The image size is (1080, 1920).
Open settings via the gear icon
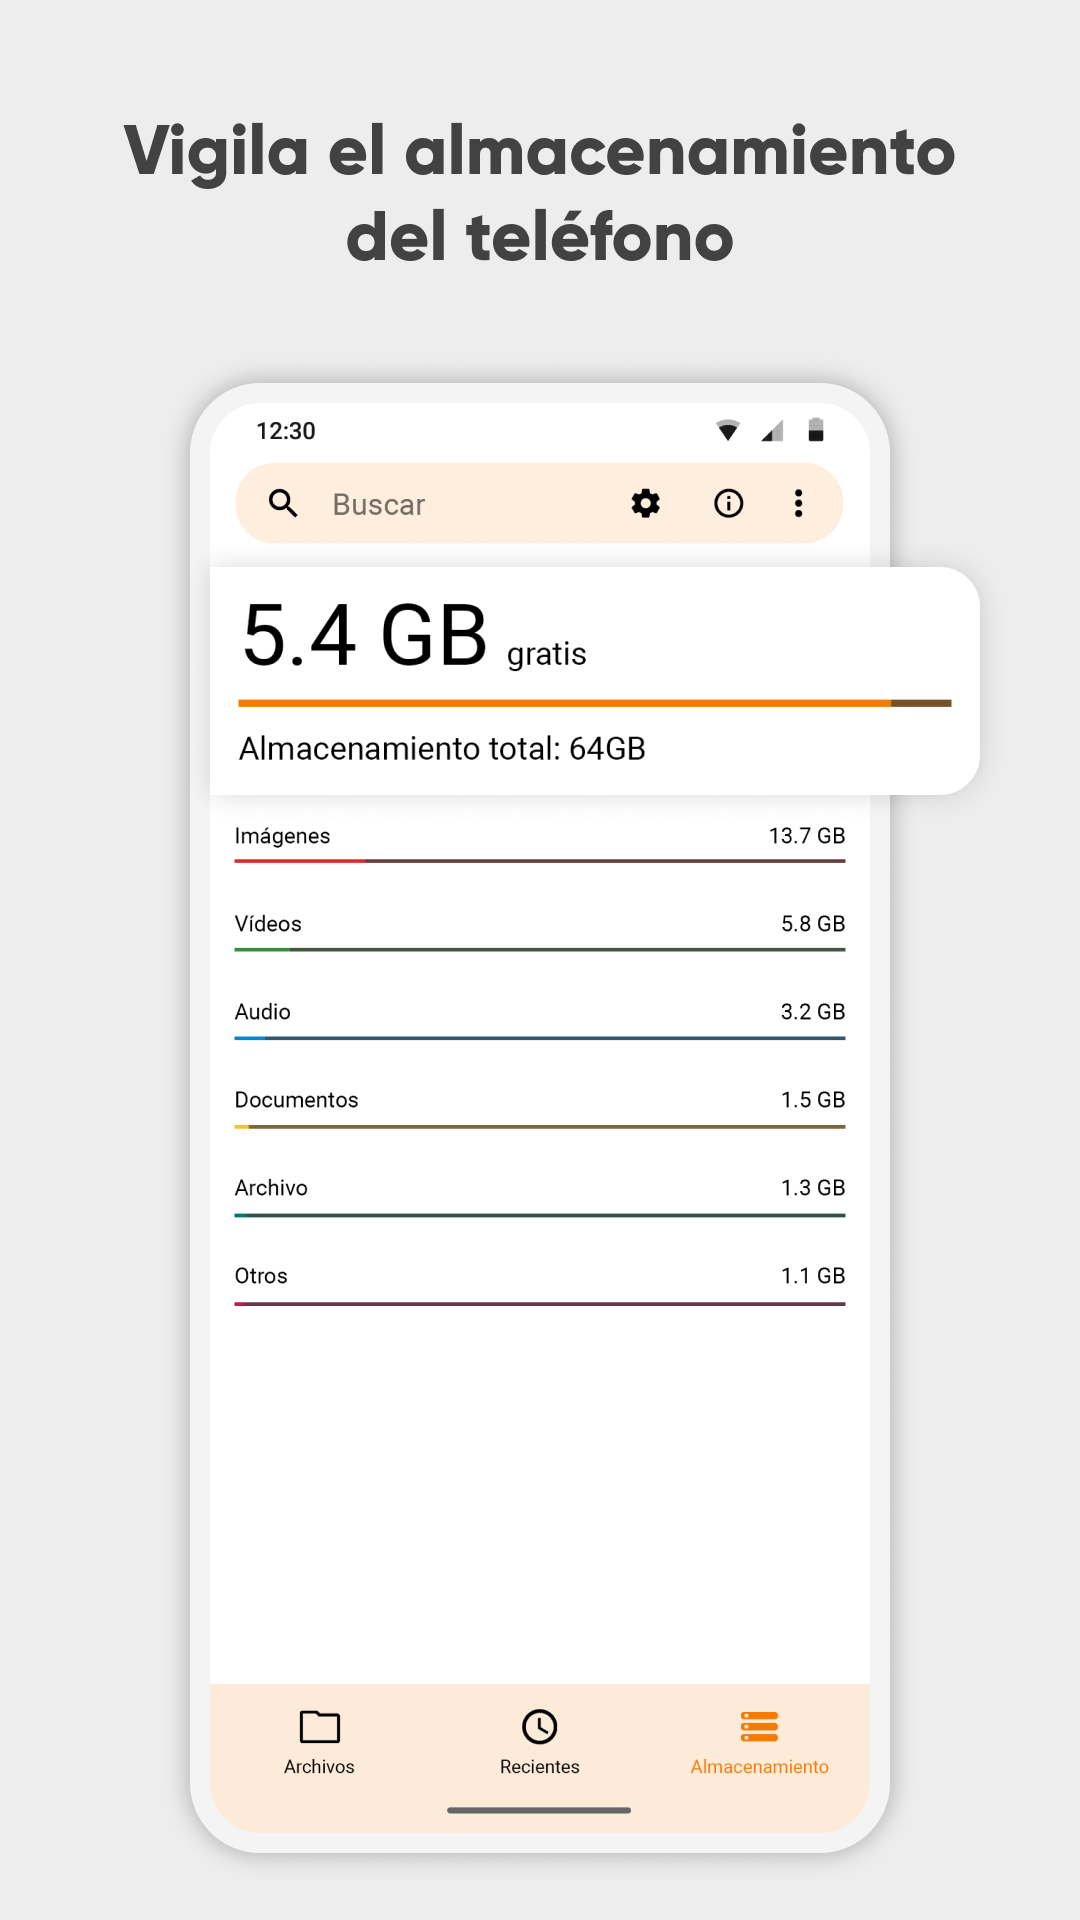coord(646,503)
